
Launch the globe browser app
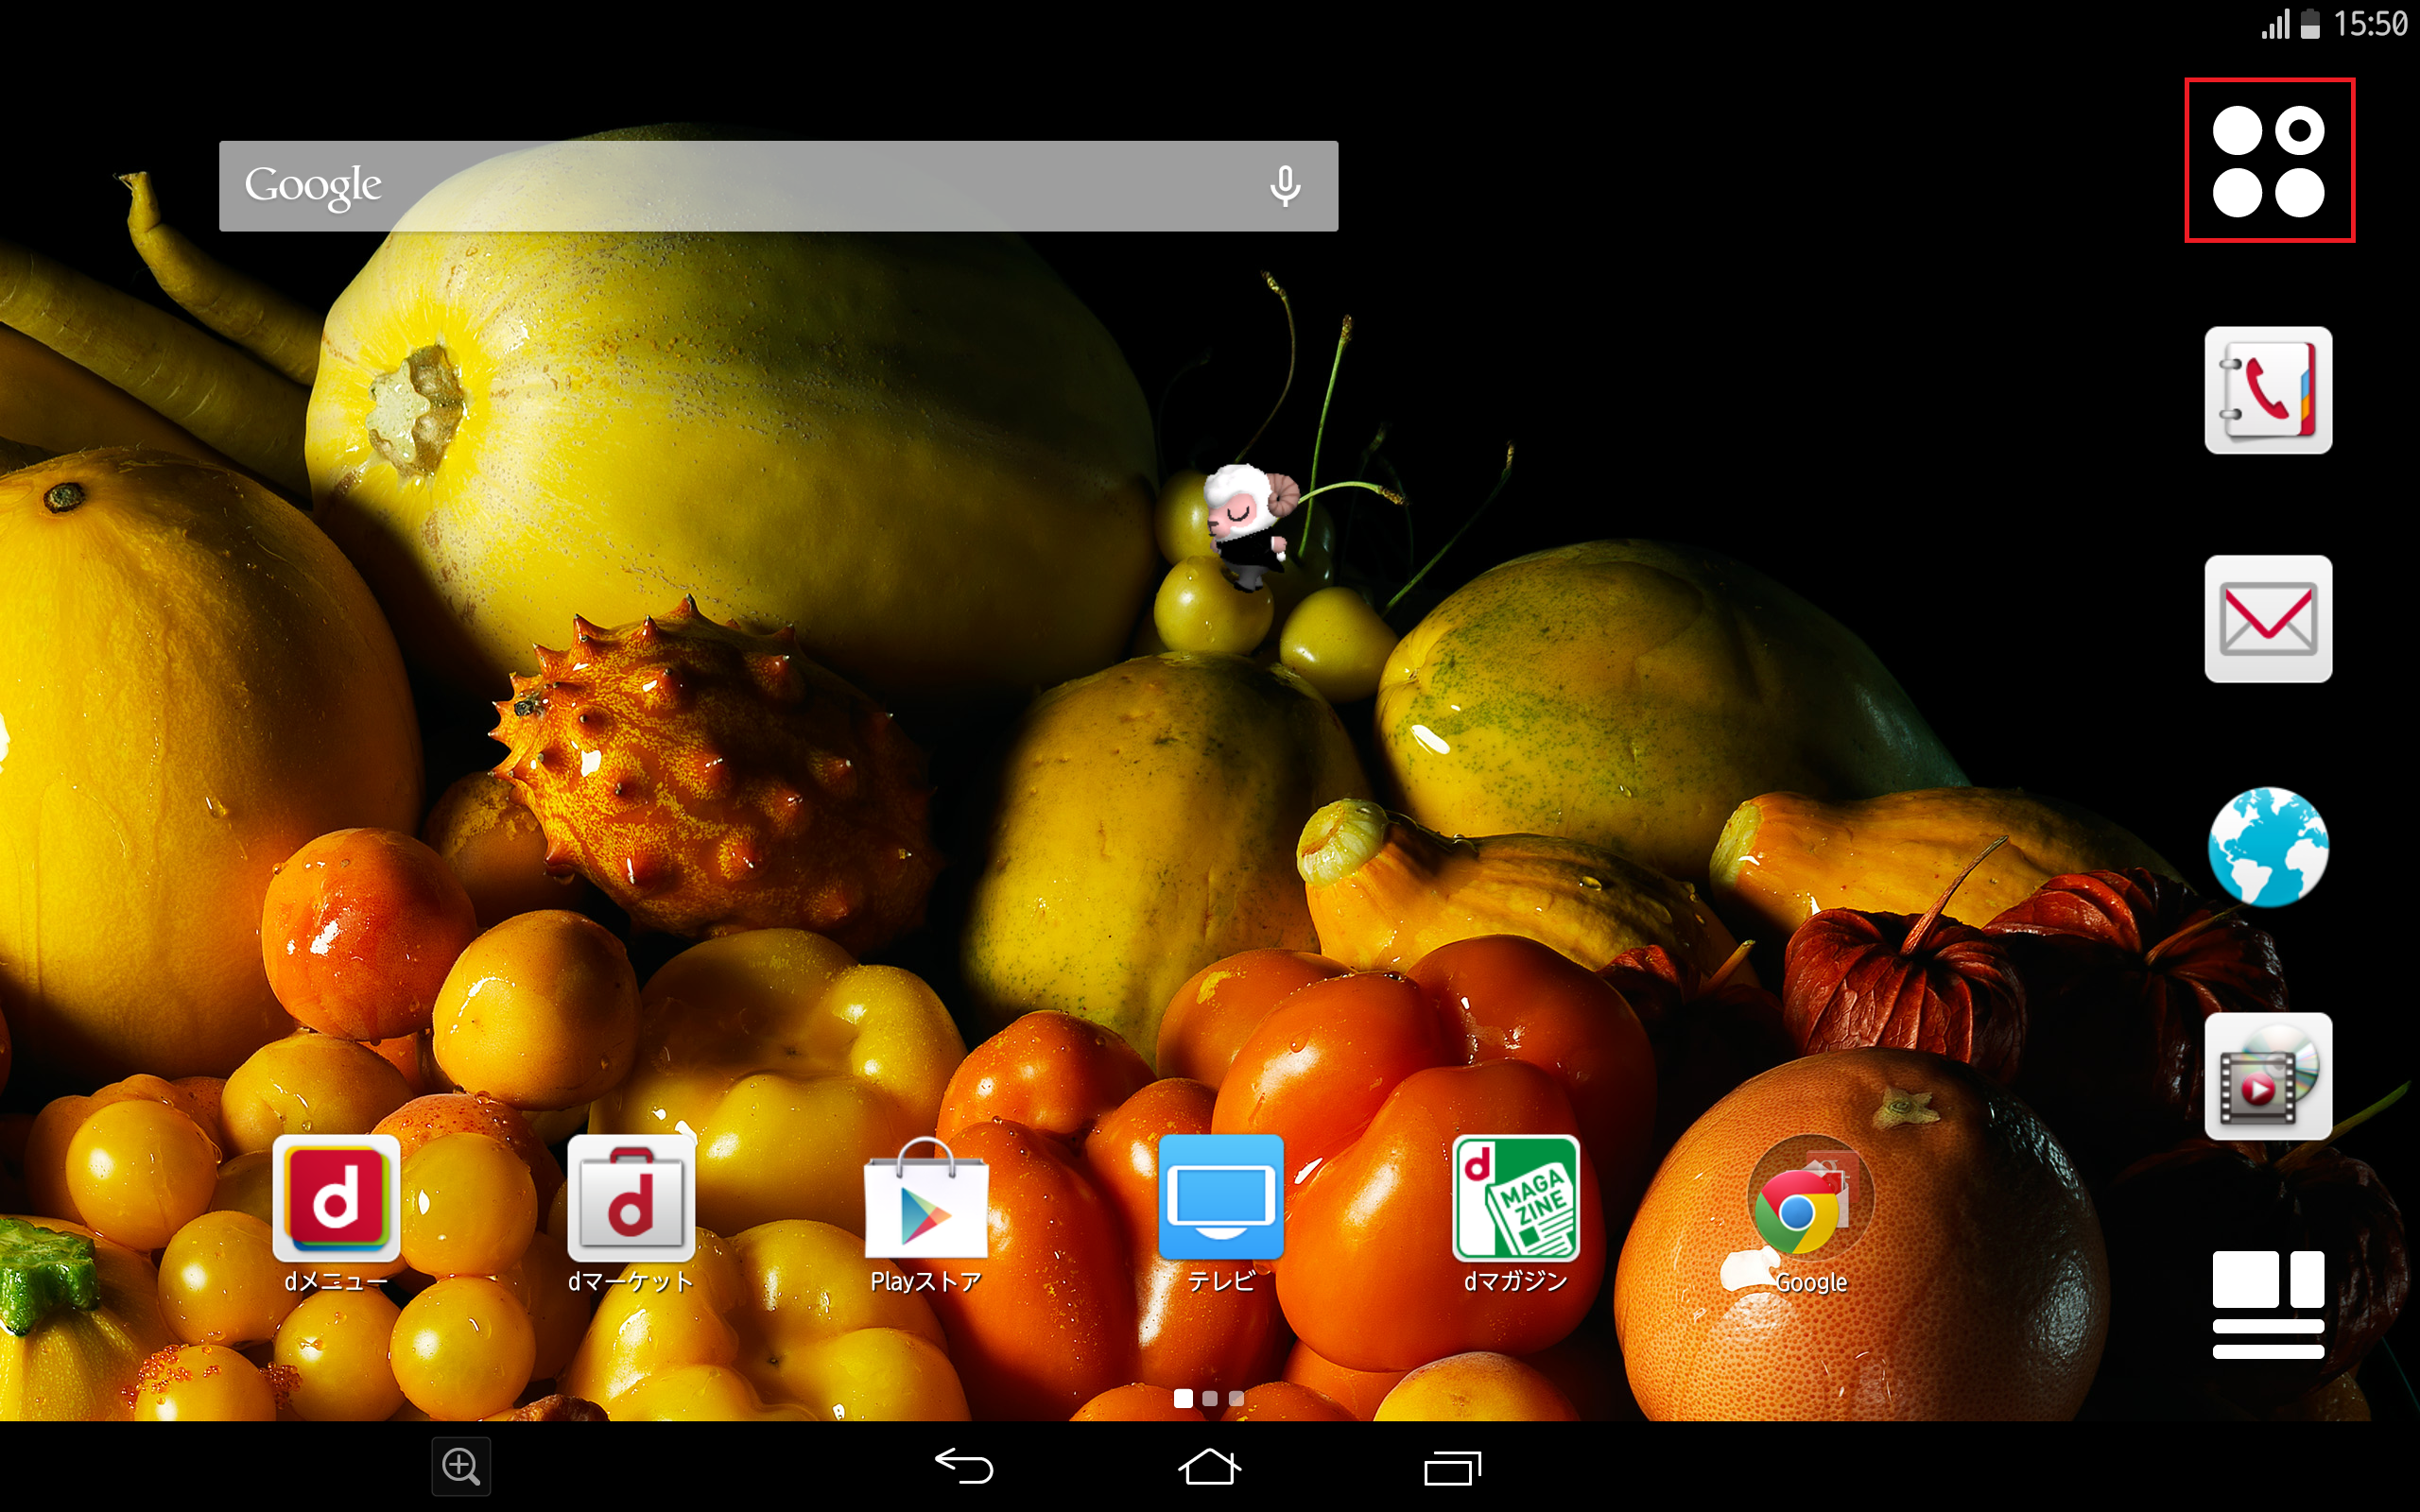click(2267, 847)
